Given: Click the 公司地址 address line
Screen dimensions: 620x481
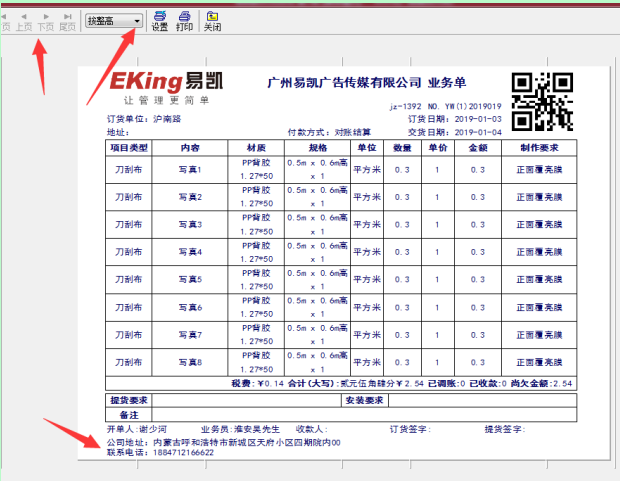Looking at the screenshot, I should click(x=225, y=441).
